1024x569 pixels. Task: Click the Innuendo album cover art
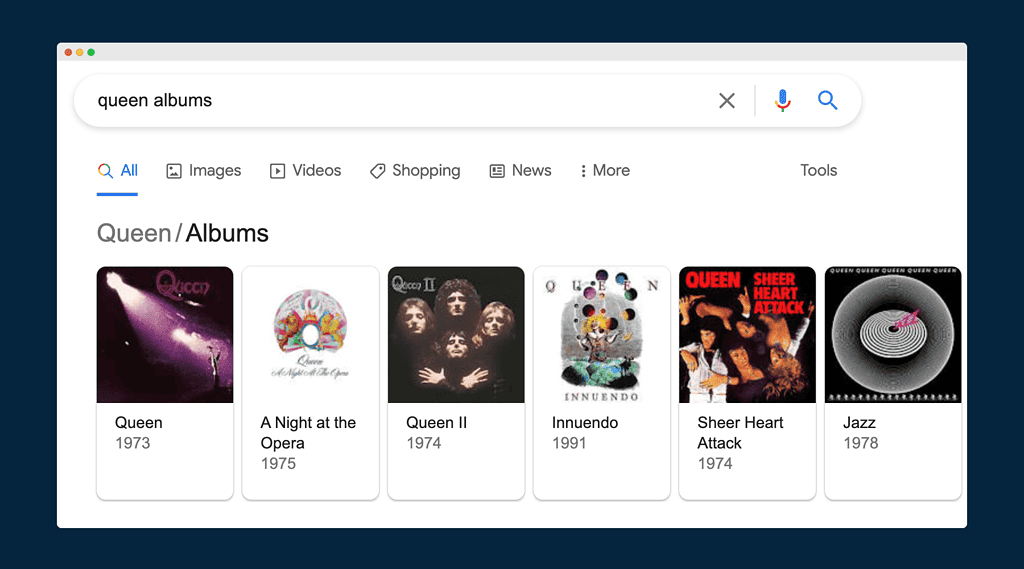tap(601, 335)
